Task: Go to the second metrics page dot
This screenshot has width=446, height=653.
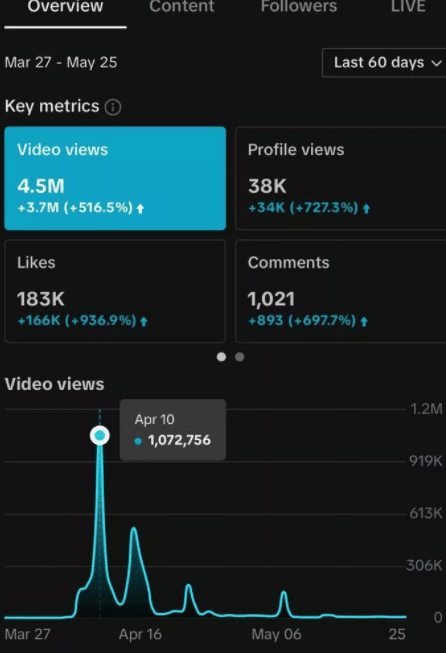Action: [x=239, y=357]
